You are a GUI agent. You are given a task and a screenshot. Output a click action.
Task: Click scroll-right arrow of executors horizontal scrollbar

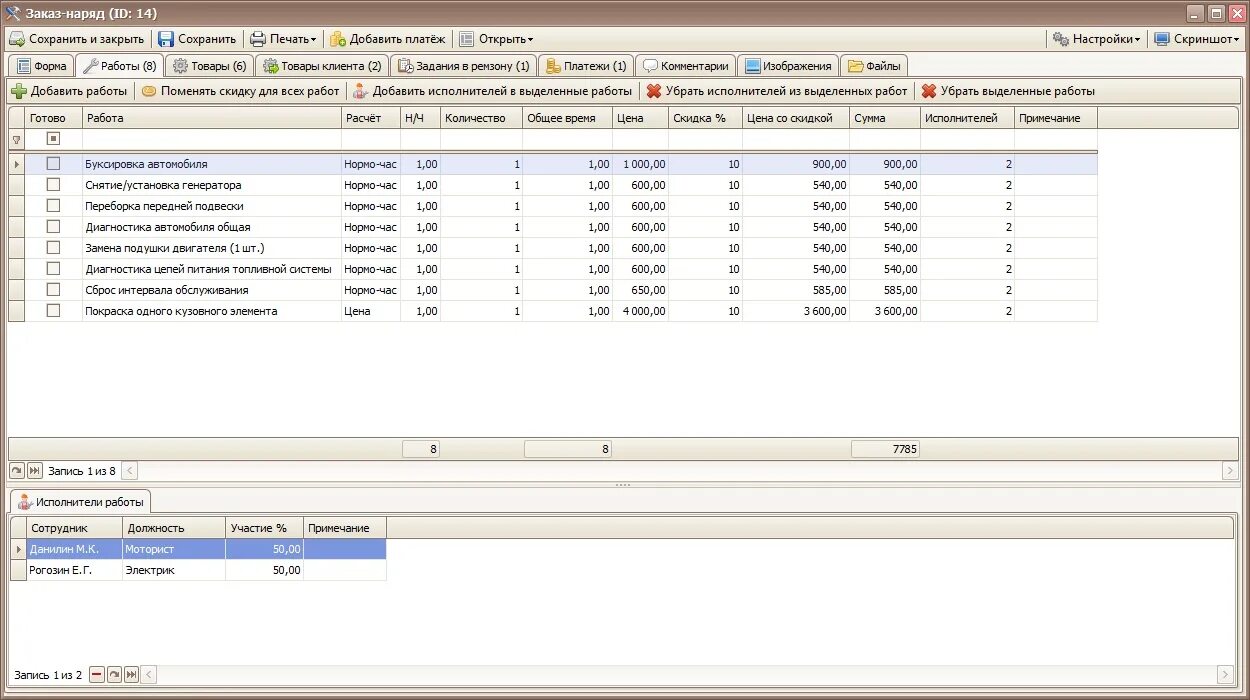tap(1224, 675)
